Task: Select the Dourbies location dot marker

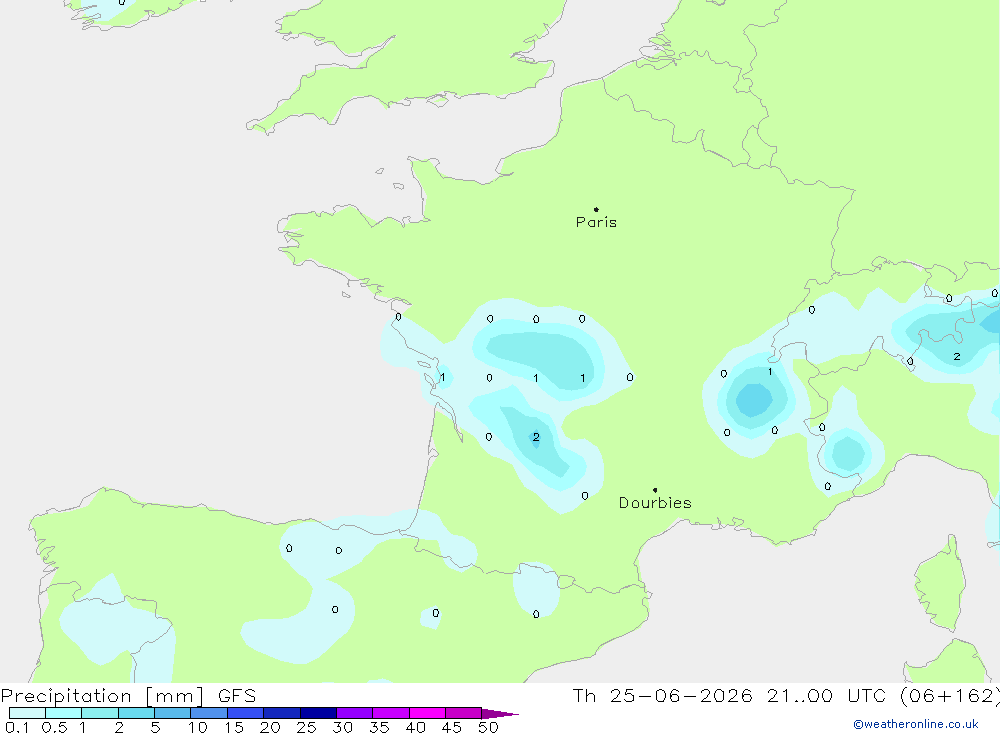Action: click(x=655, y=490)
